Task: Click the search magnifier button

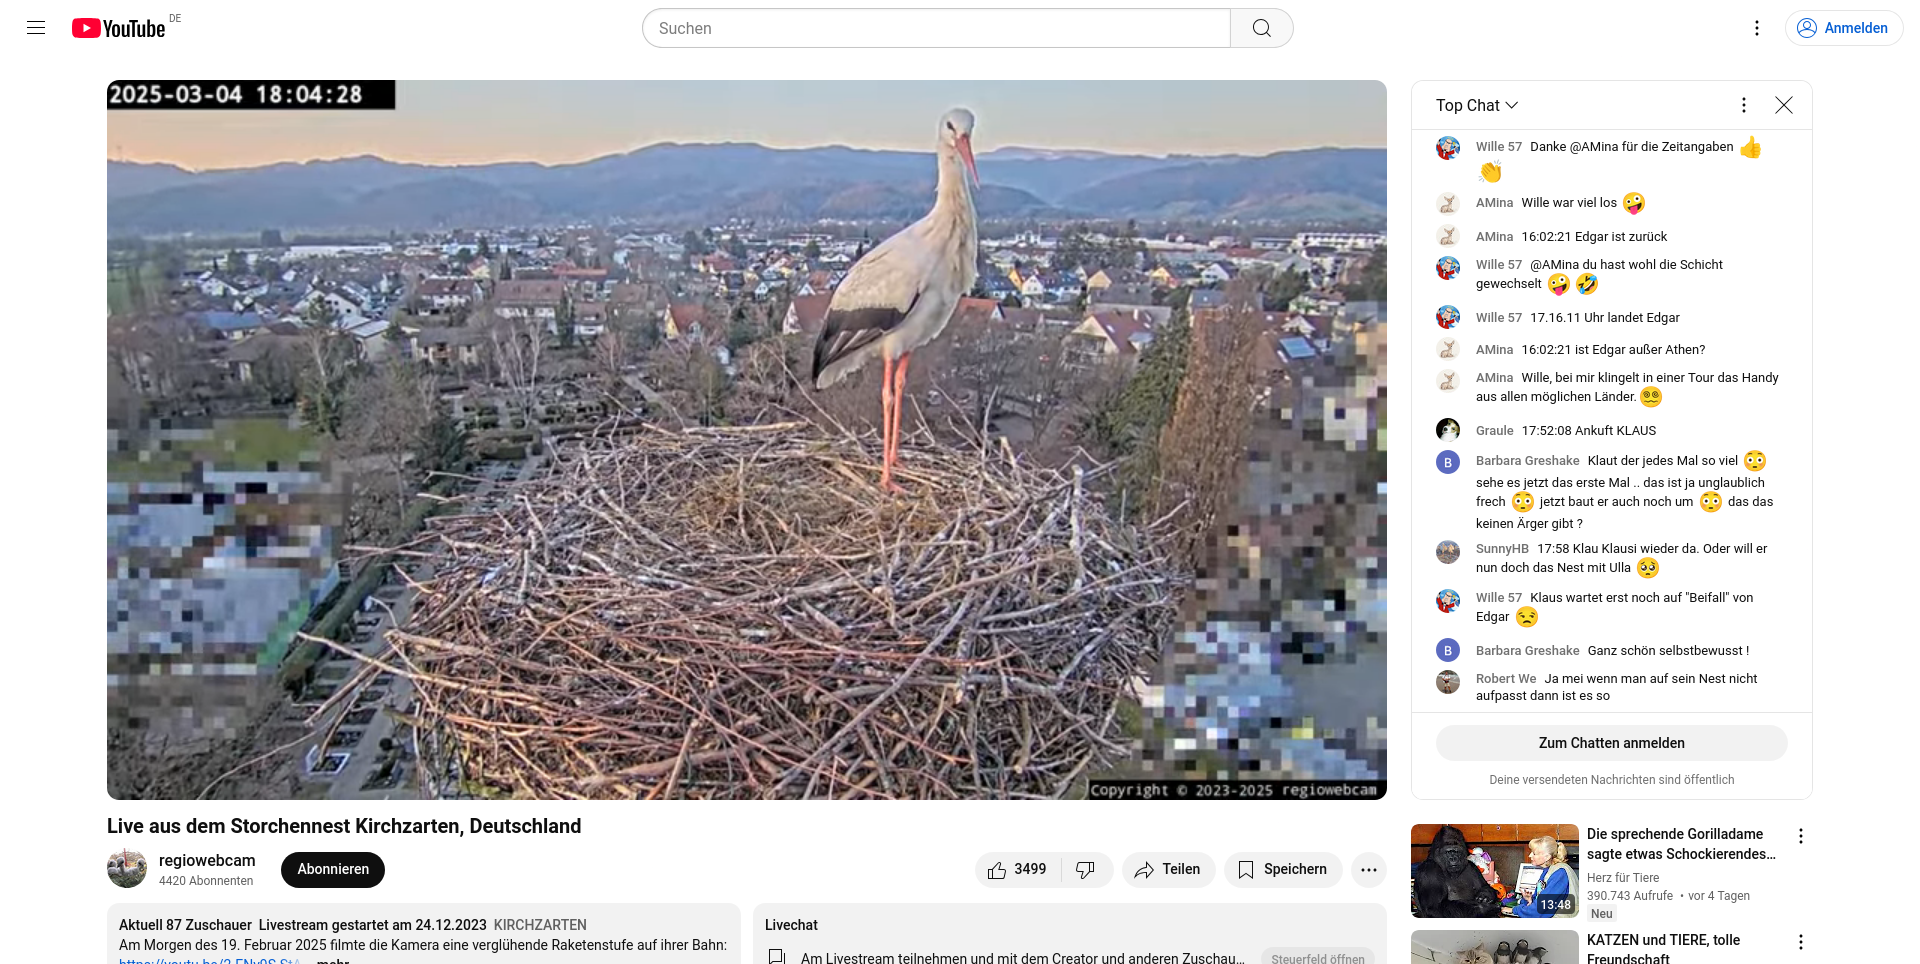Action: point(1262,28)
